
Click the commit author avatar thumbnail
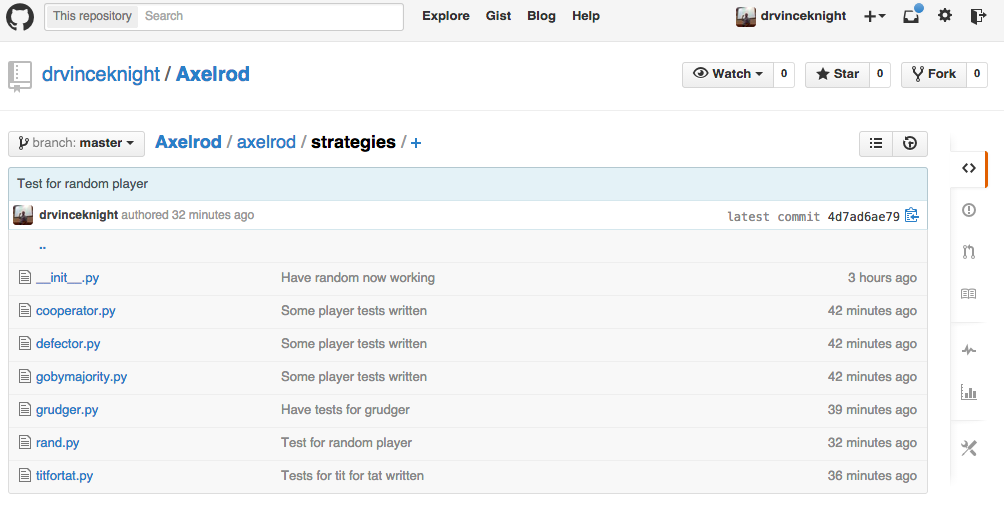click(23, 215)
